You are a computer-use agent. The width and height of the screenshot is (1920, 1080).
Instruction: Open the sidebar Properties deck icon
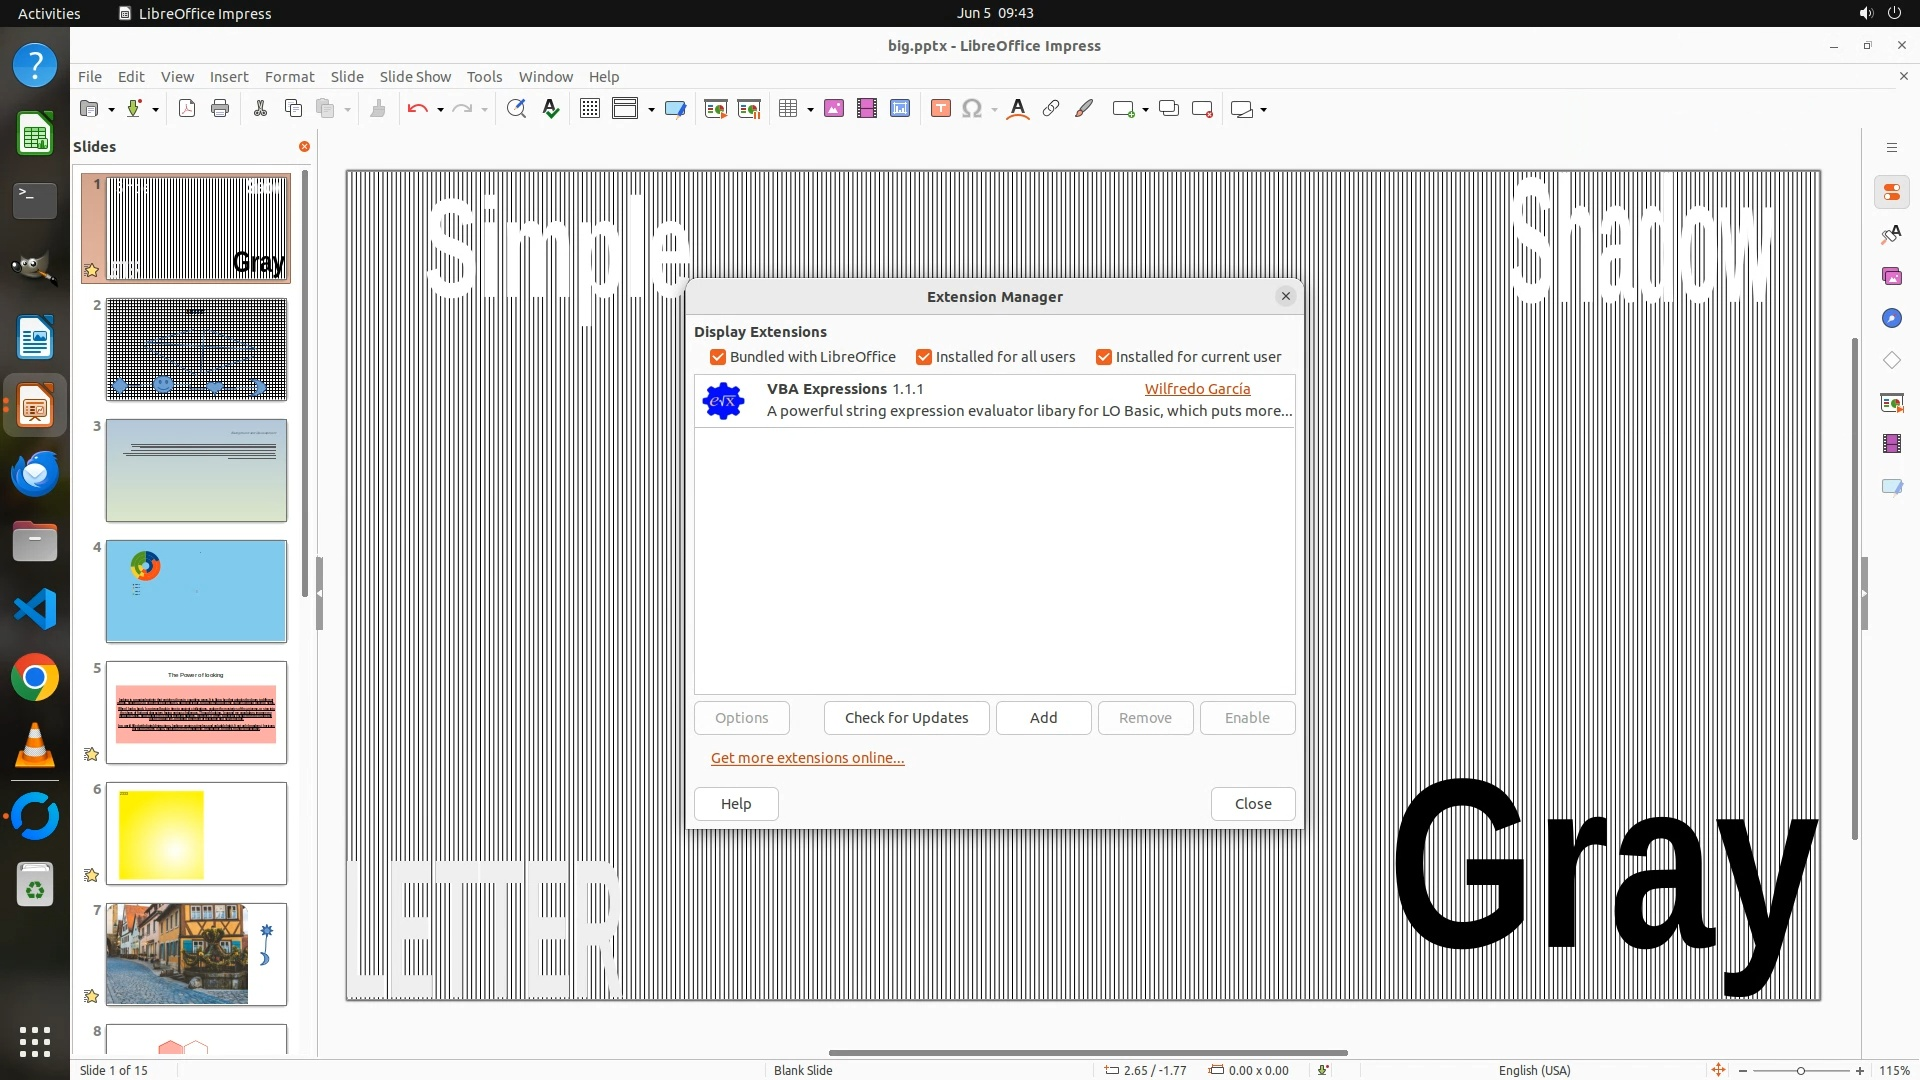click(x=1891, y=192)
